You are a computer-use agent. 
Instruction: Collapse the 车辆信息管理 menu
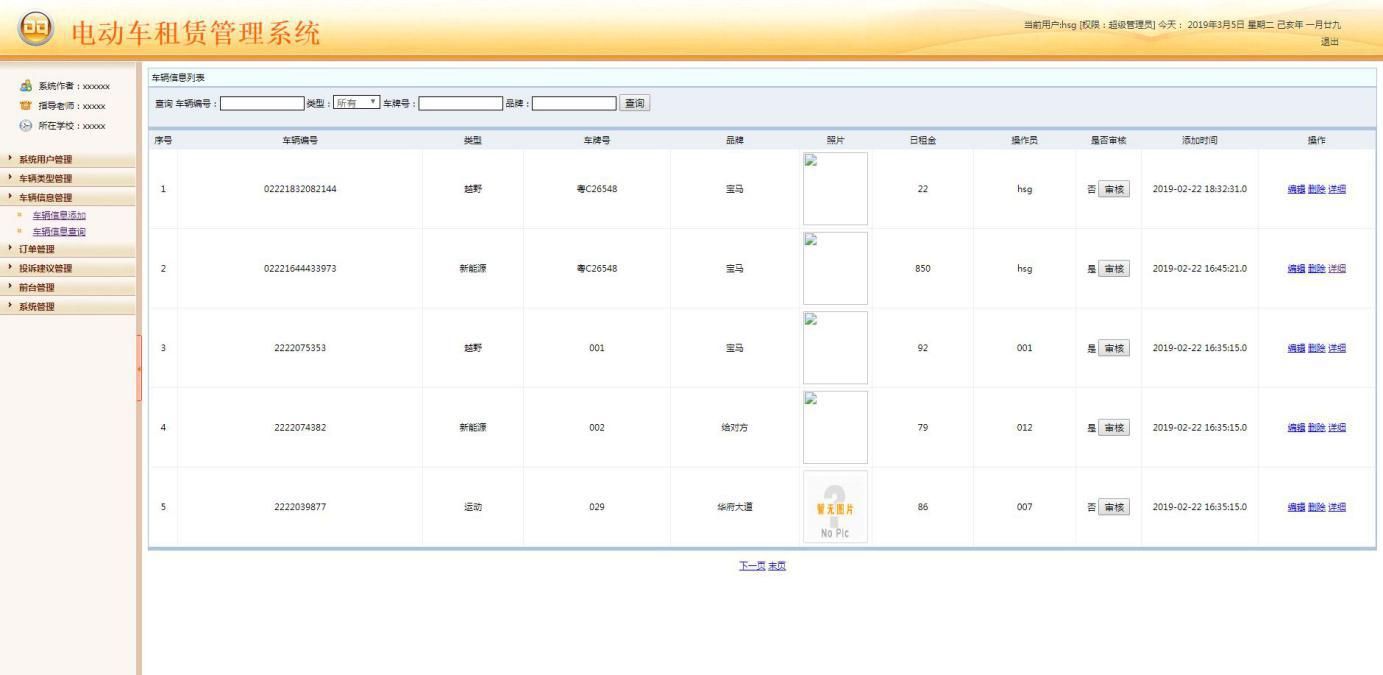tap(67, 197)
